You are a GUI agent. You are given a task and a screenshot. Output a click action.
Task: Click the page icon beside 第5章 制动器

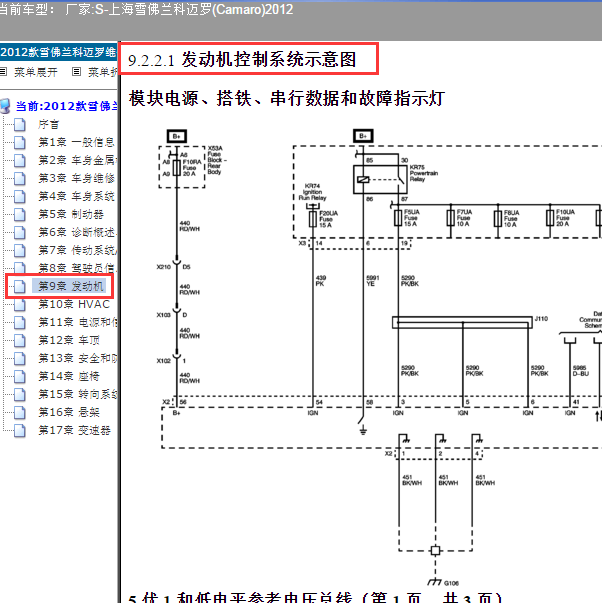(20, 215)
